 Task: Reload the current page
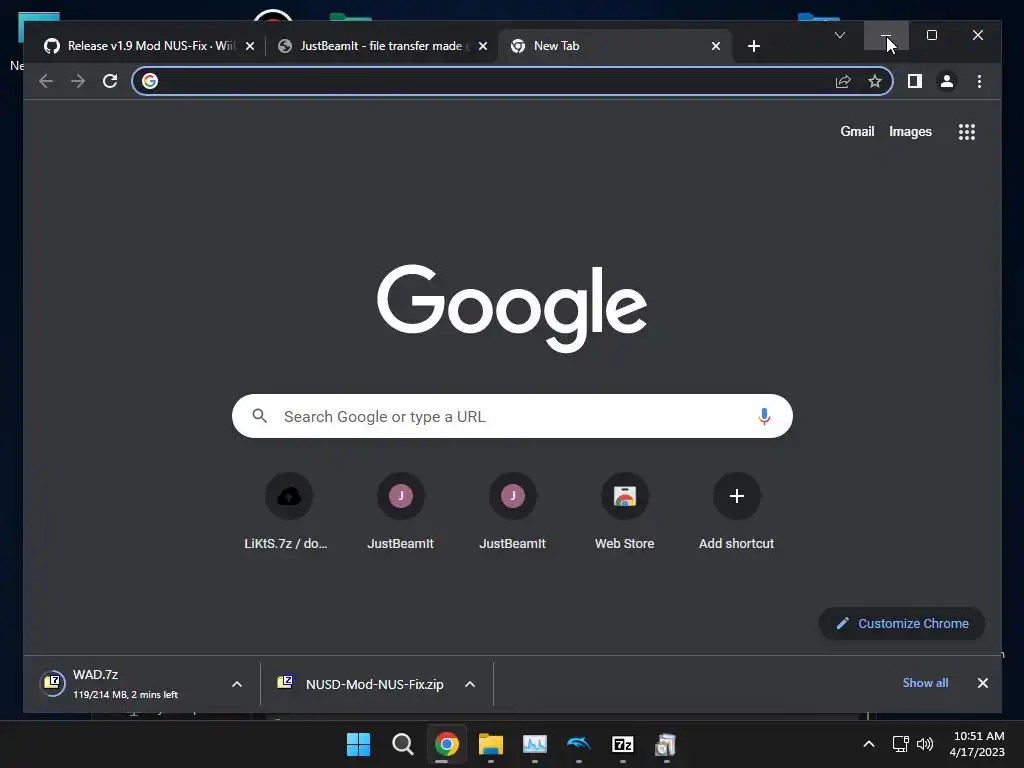point(110,81)
